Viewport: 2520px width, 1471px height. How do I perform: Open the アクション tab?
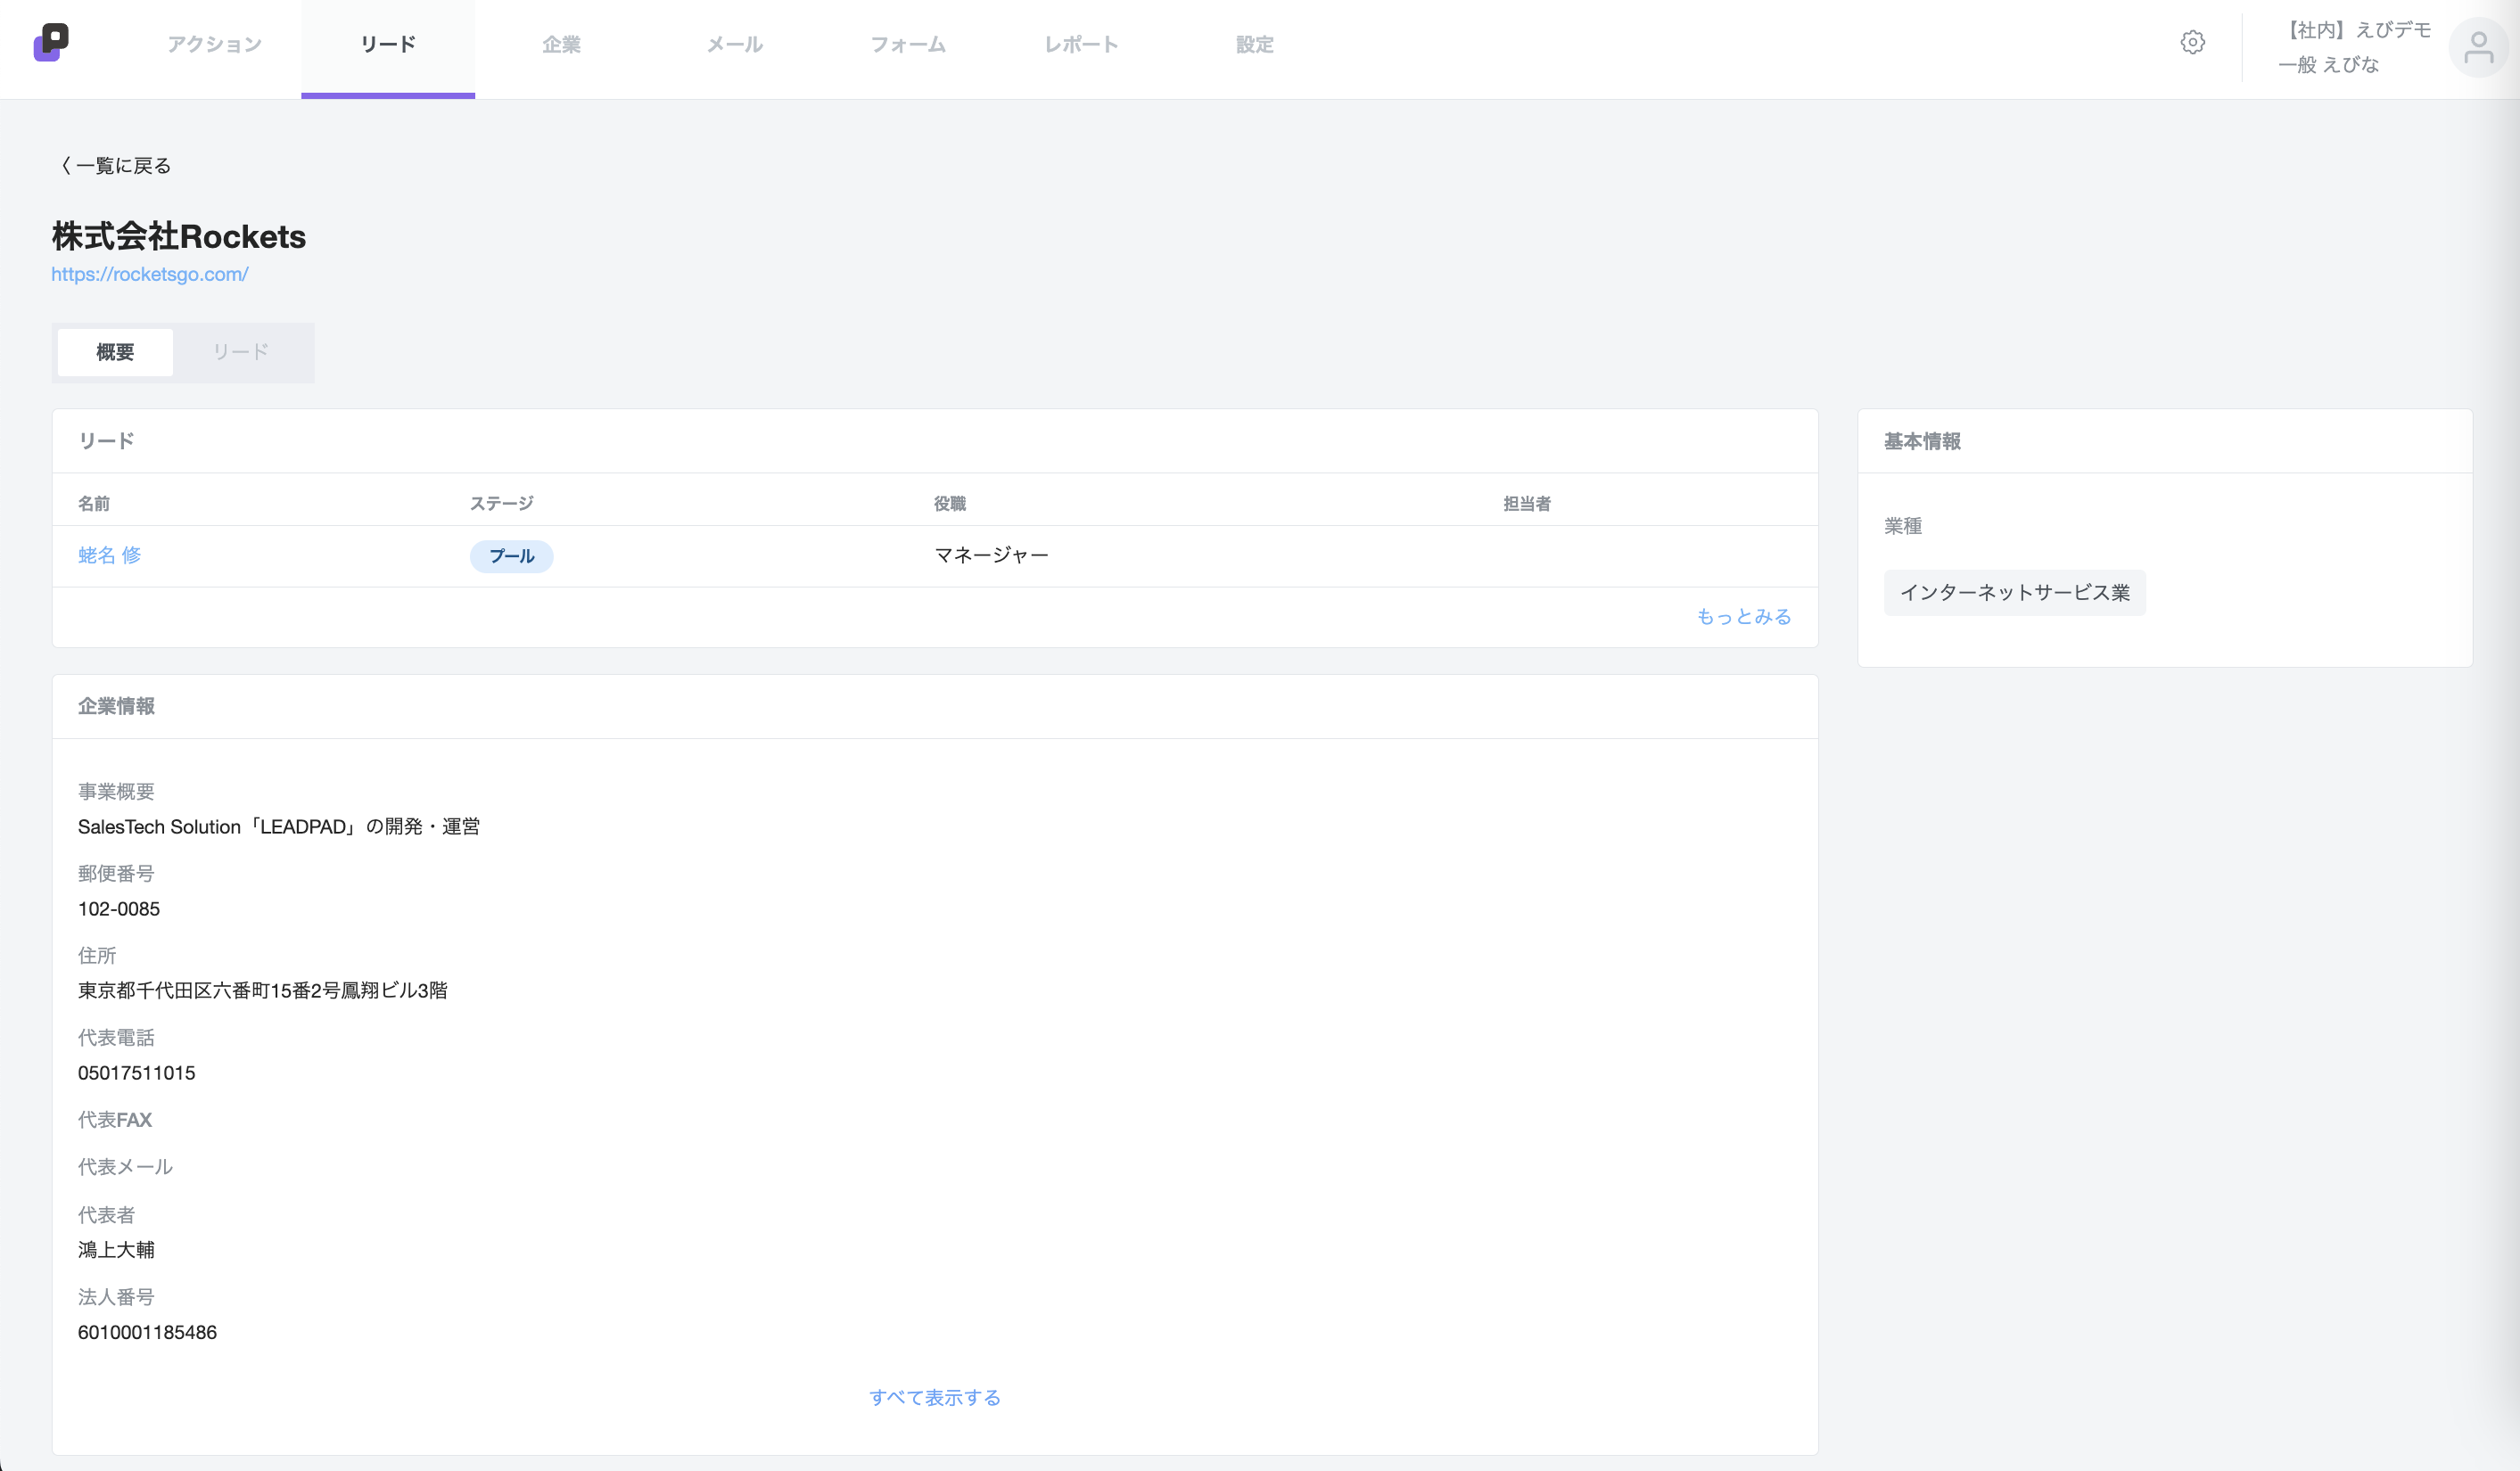point(214,44)
